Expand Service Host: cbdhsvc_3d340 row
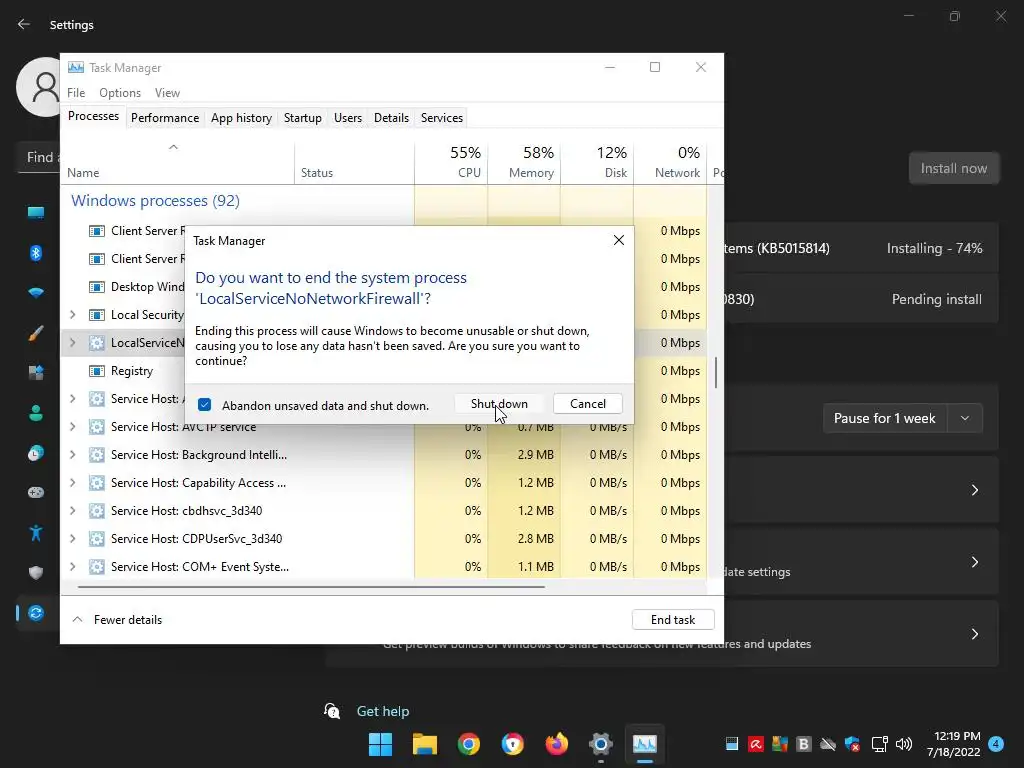1024x768 pixels. (x=72, y=511)
